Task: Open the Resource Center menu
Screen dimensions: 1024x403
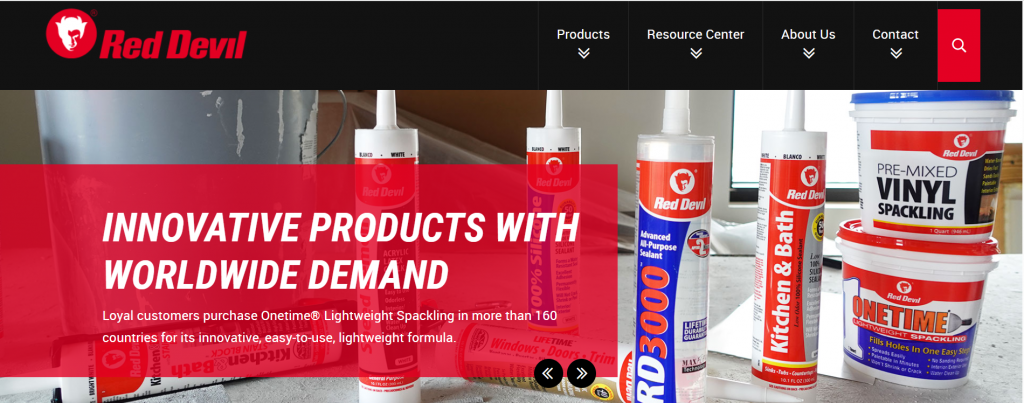Action: 696,35
